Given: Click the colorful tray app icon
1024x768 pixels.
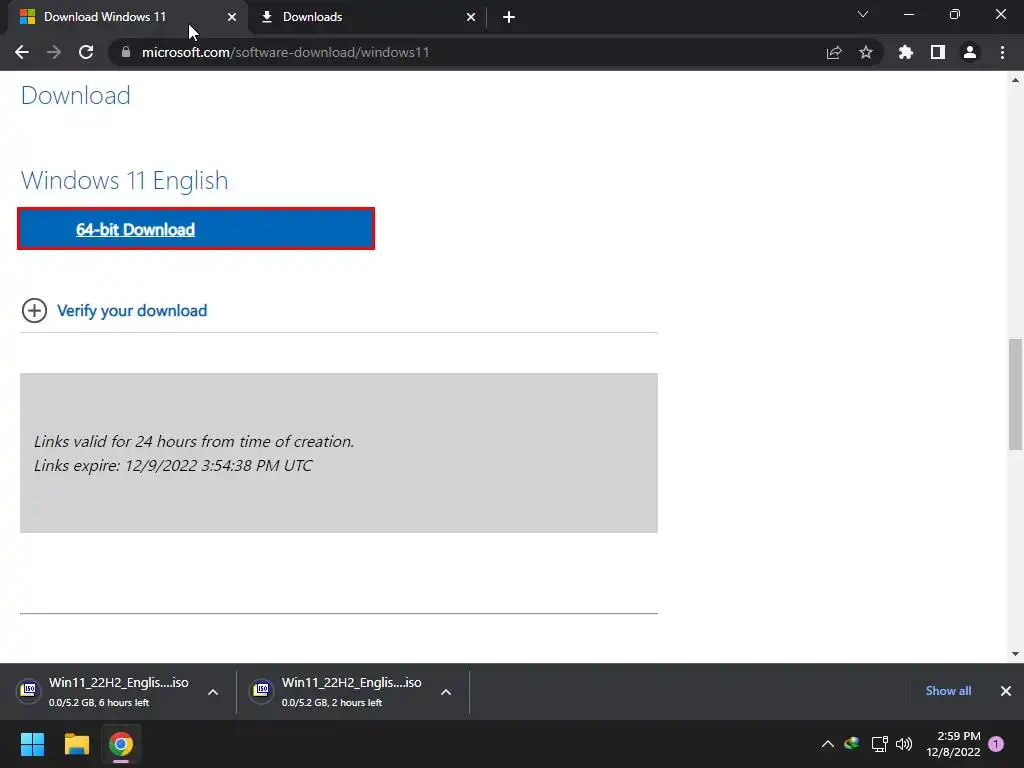Looking at the screenshot, I should [852, 743].
